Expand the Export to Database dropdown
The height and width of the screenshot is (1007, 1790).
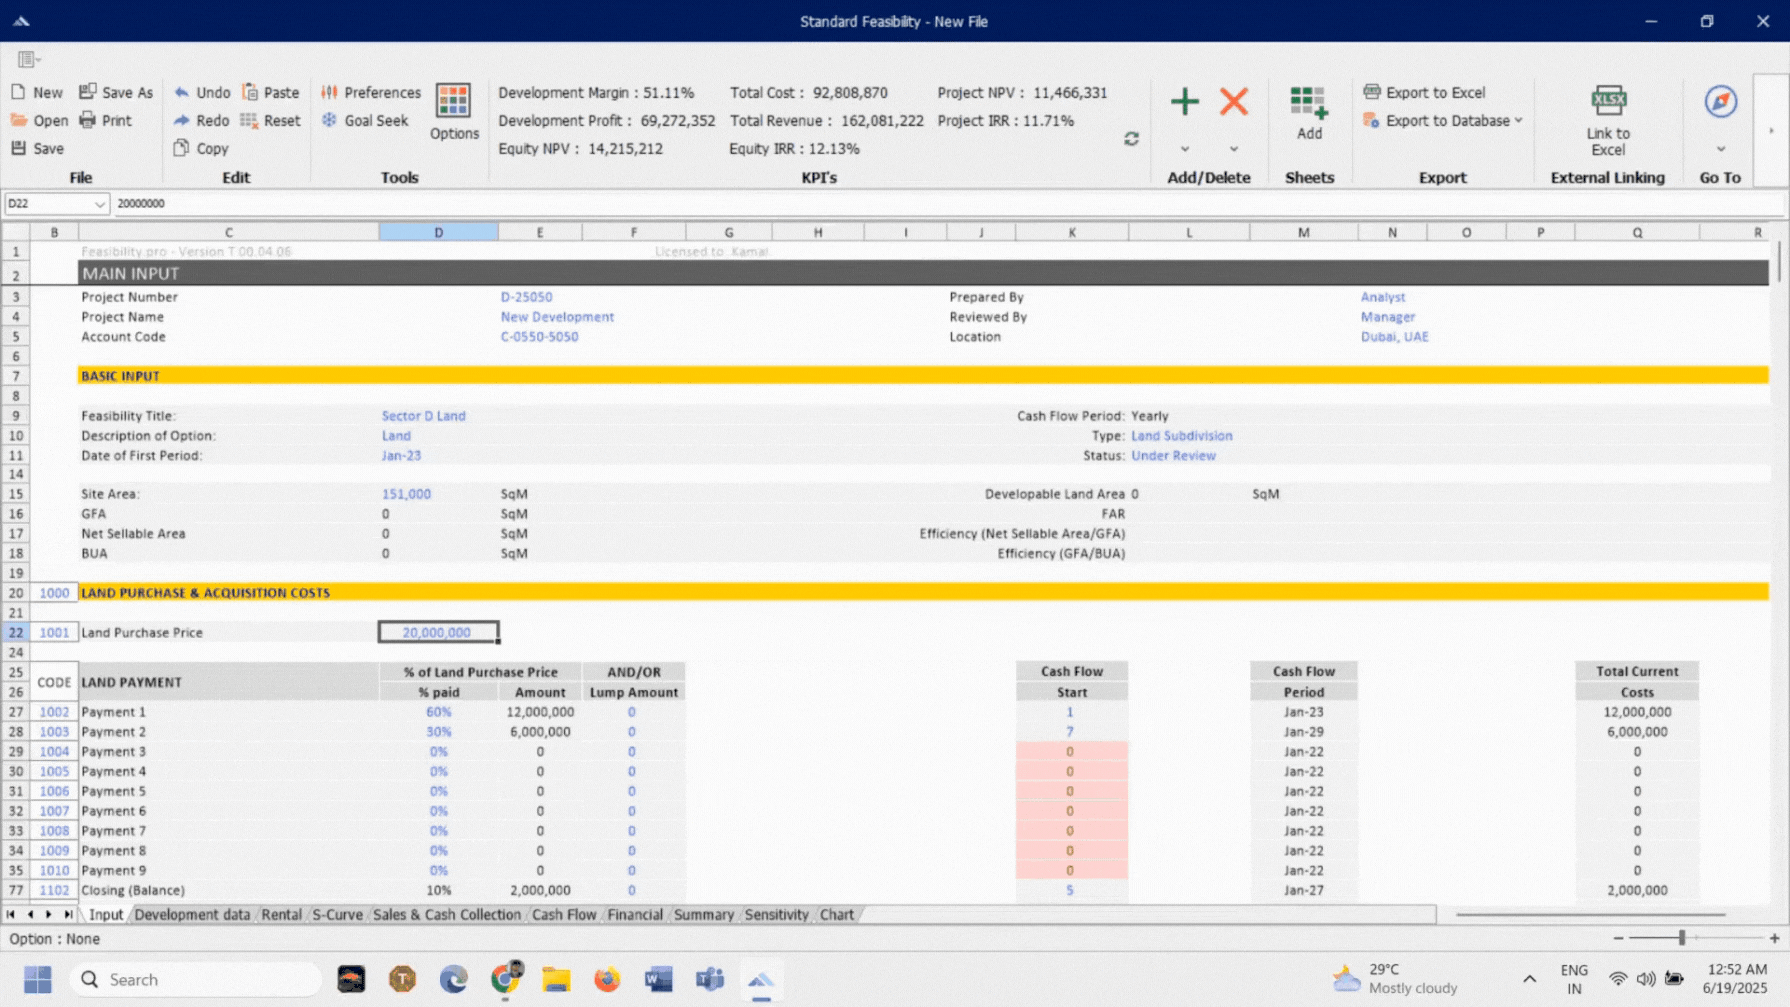(x=1518, y=120)
